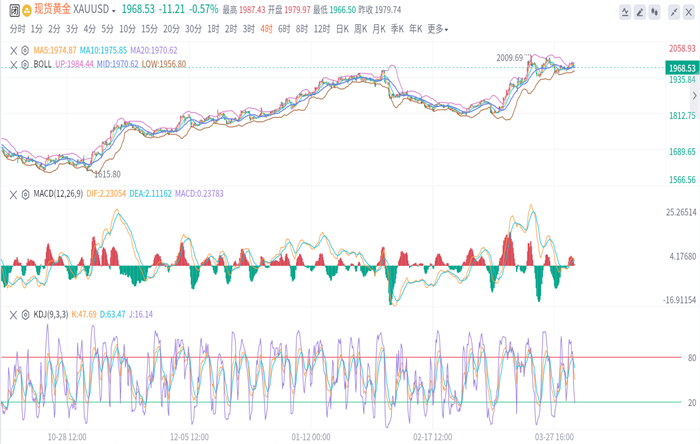Remove the BOLL indicator with its X
This screenshot has height=444, width=700.
(13, 64)
